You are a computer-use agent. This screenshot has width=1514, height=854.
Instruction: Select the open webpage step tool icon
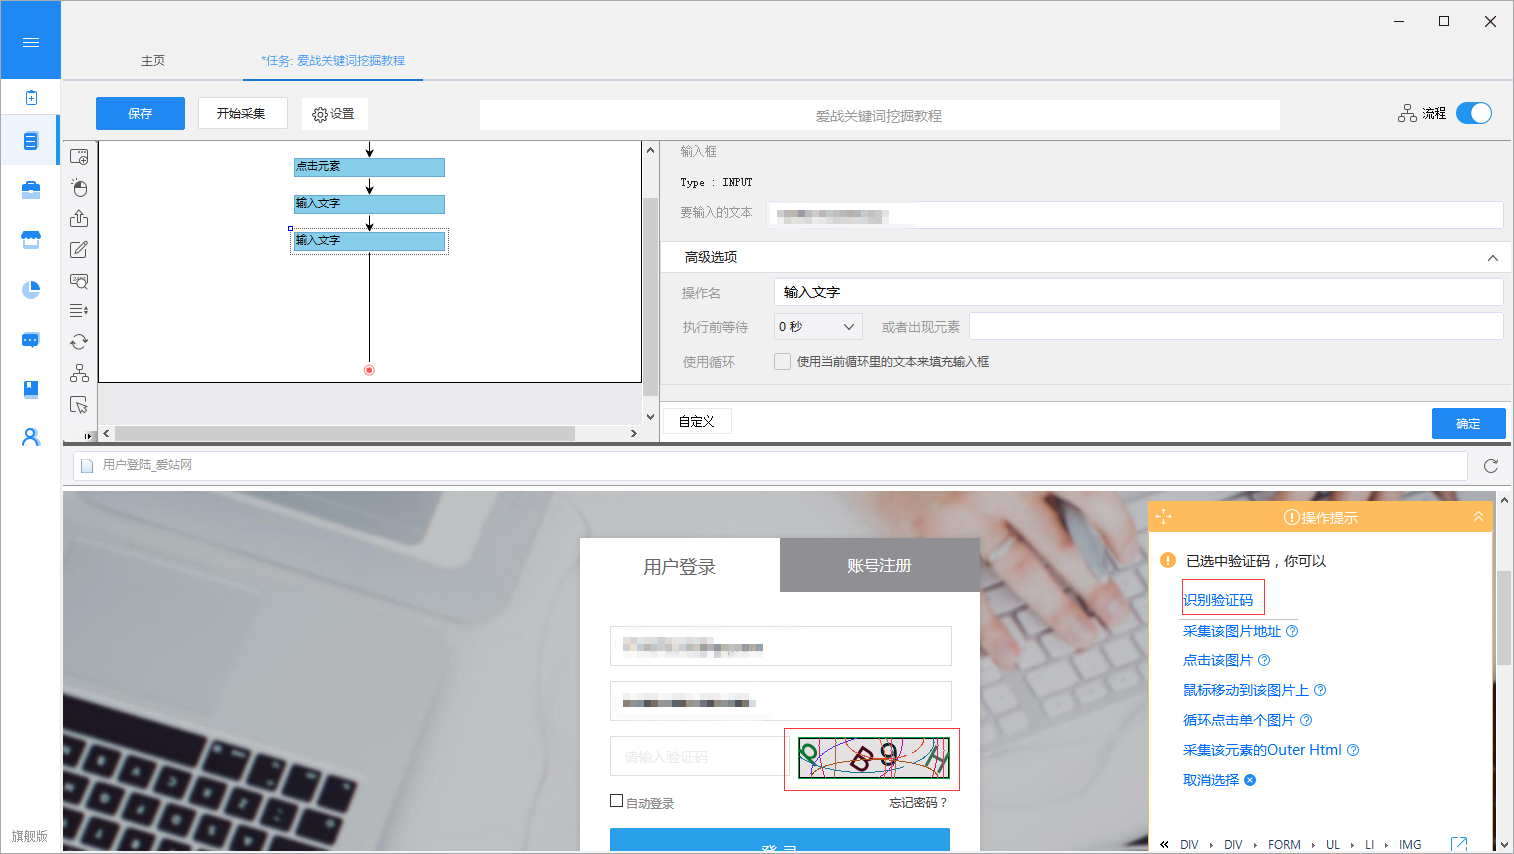(79, 157)
